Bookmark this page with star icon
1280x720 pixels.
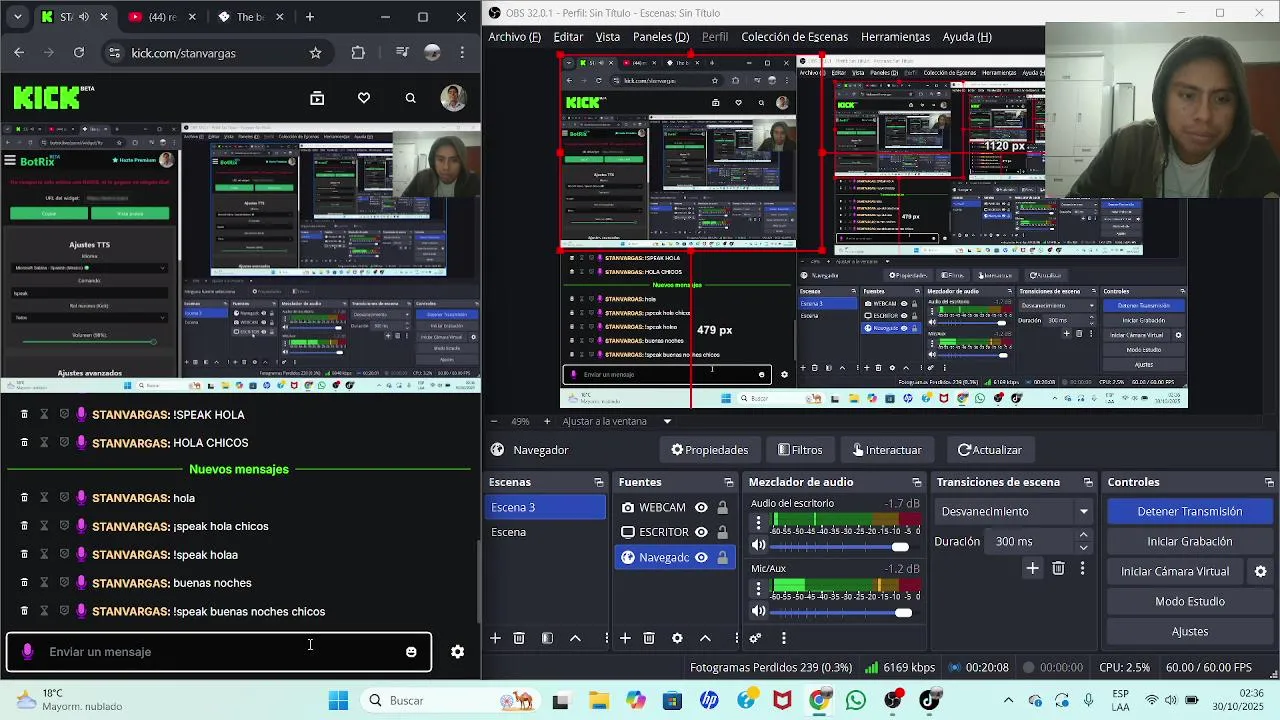[316, 53]
